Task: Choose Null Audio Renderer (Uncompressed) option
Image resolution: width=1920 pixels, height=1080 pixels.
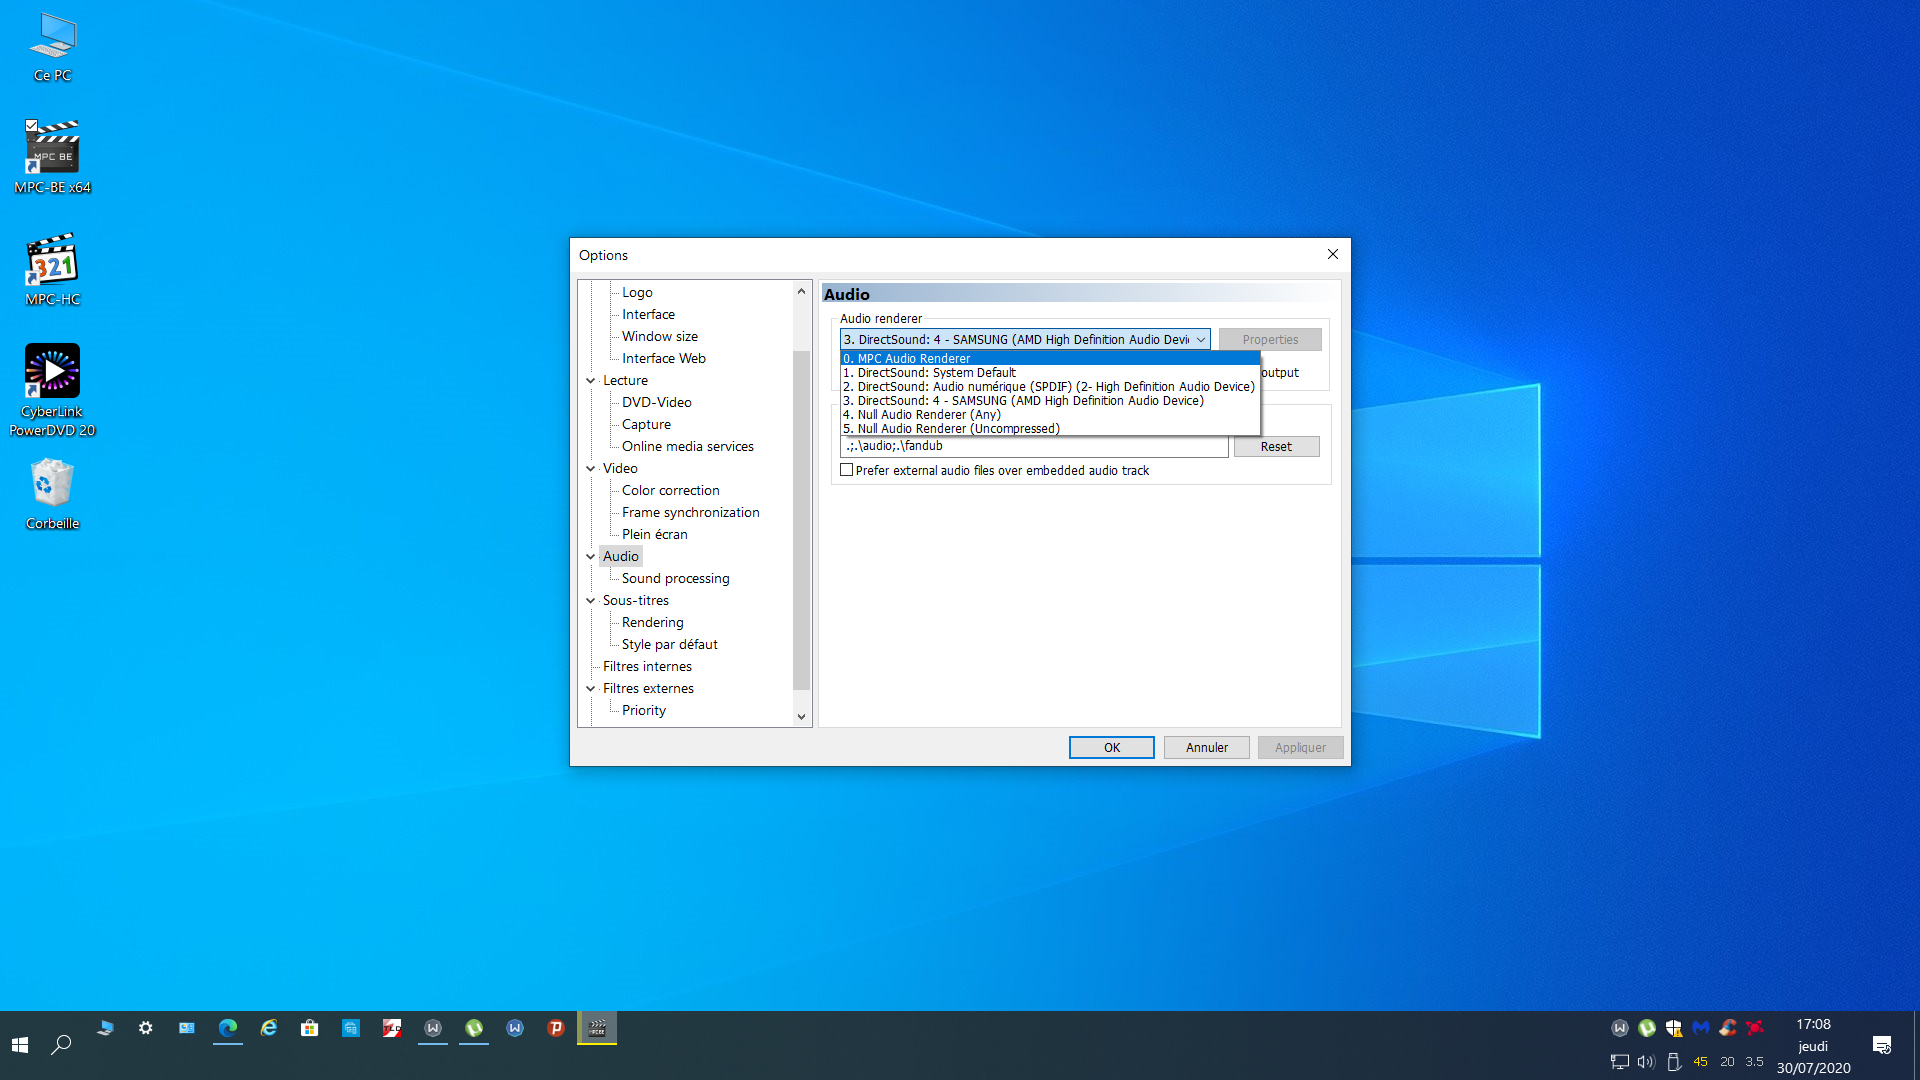Action: click(x=1050, y=428)
